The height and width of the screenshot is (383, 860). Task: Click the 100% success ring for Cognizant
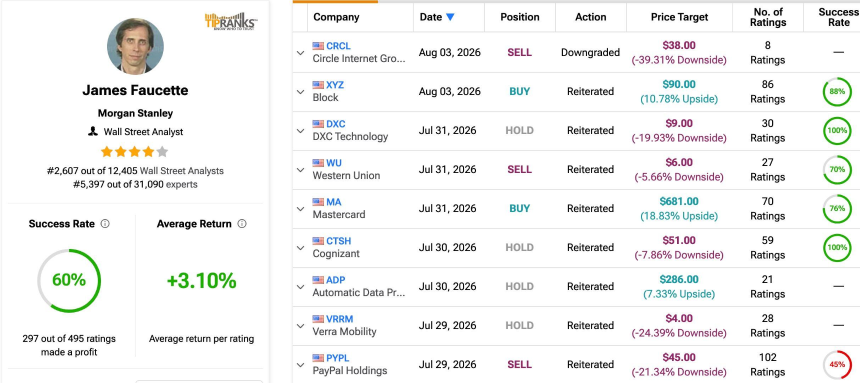click(x=837, y=247)
